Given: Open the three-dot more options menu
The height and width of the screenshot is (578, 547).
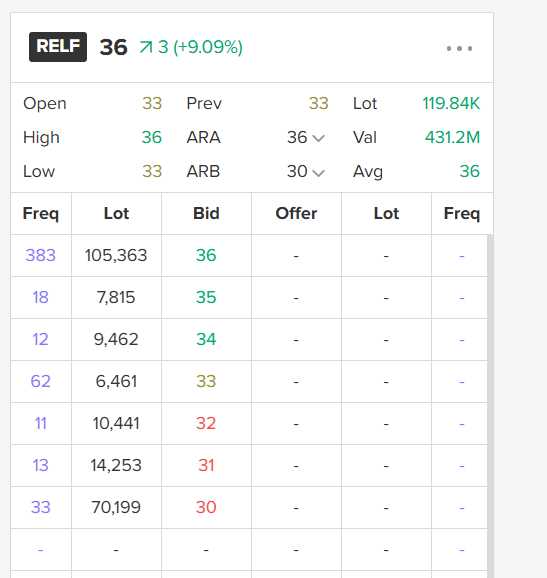Looking at the screenshot, I should pyautogui.click(x=459, y=48).
